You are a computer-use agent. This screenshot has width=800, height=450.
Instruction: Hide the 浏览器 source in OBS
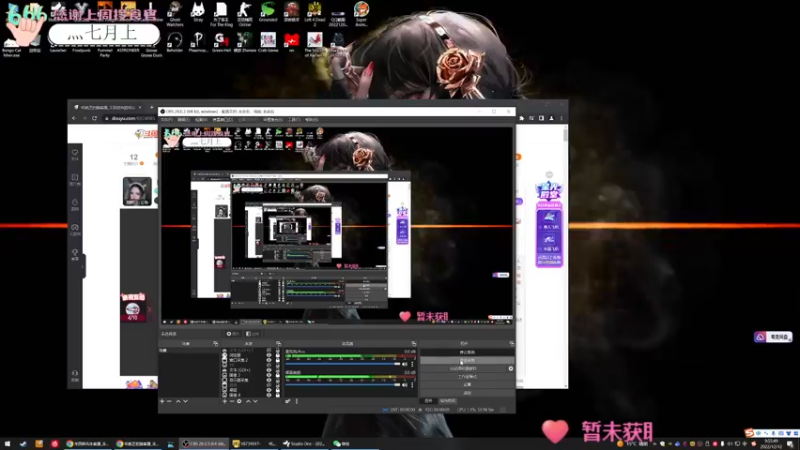click(269, 355)
